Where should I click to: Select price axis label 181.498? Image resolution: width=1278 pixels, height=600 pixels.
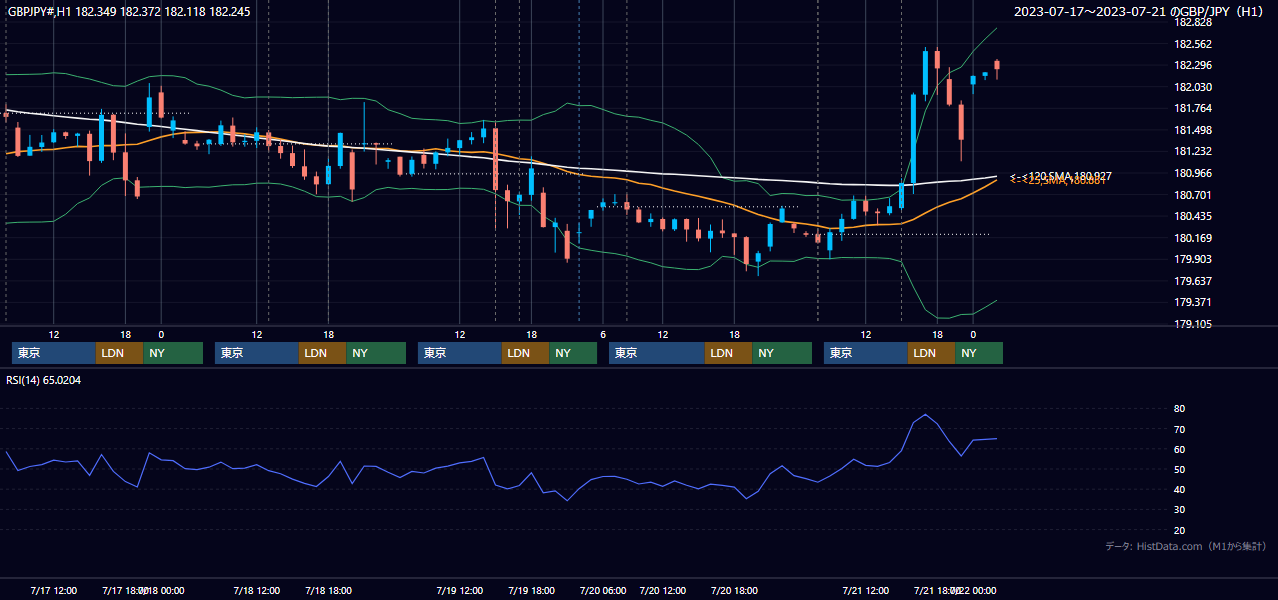[x=1194, y=130]
